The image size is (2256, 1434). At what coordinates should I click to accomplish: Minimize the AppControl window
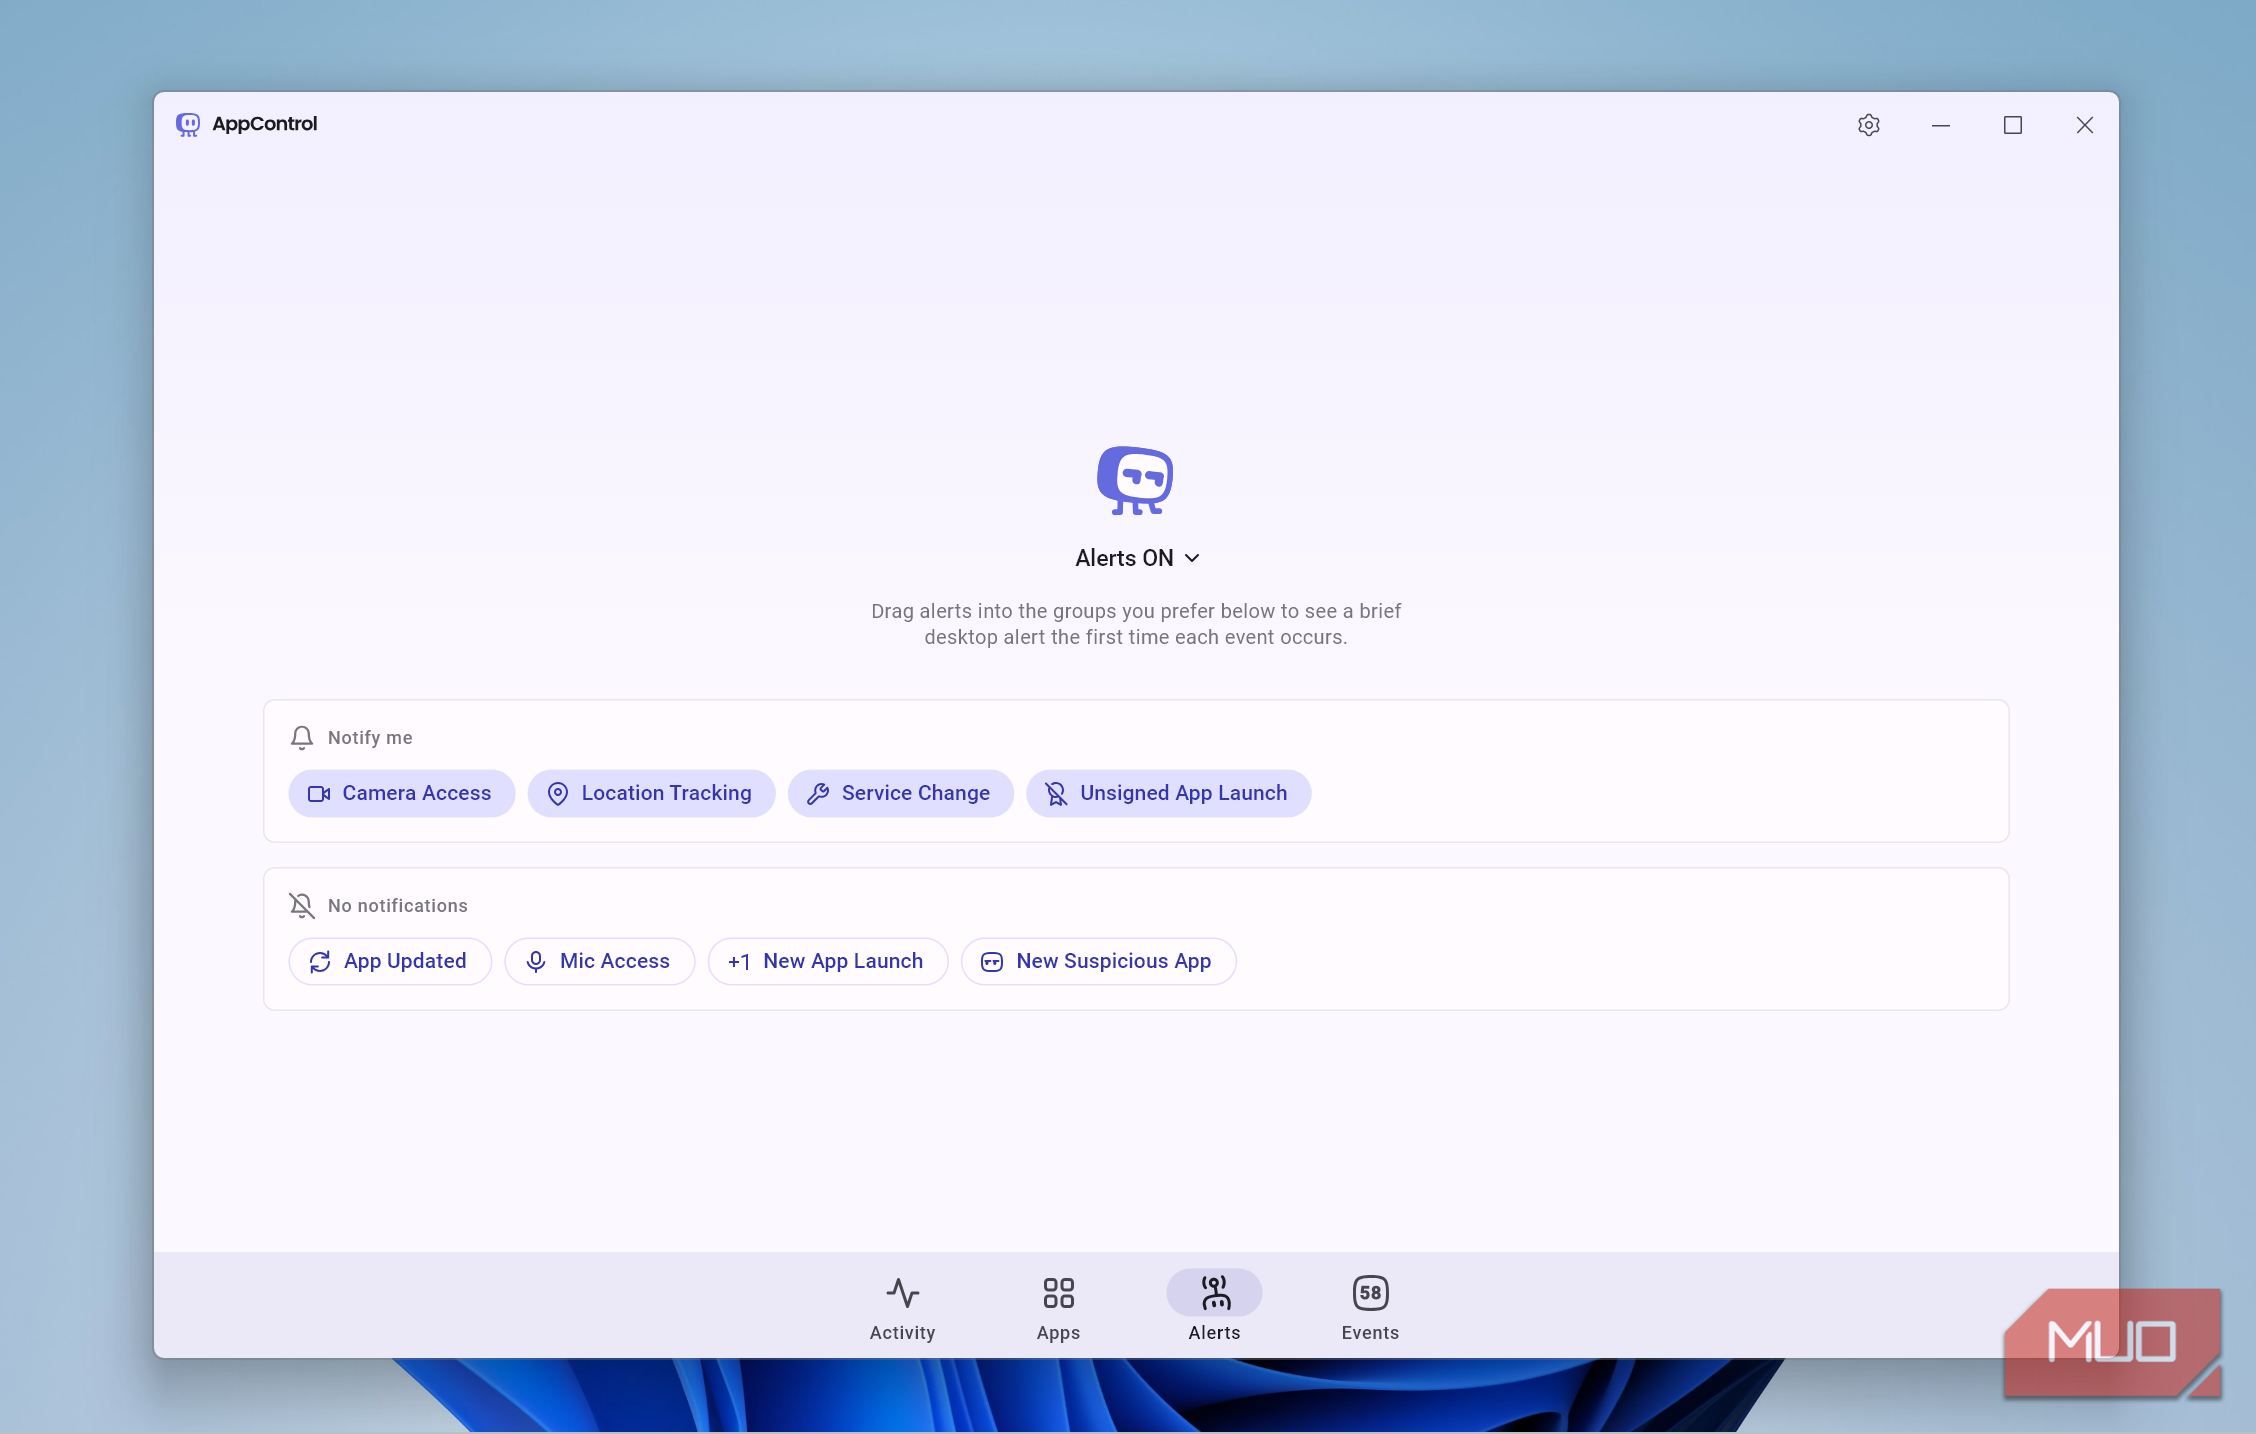point(1941,125)
